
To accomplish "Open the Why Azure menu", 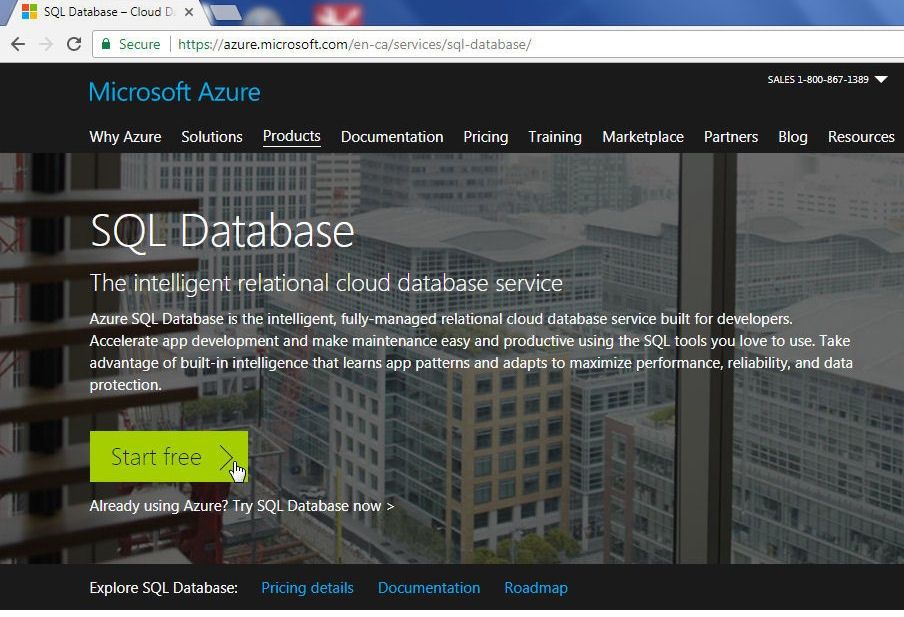I will (125, 136).
